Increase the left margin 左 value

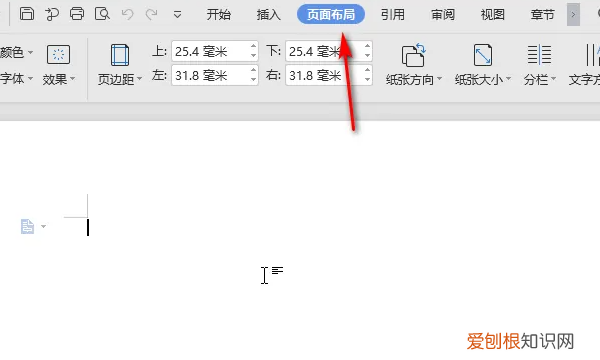click(253, 70)
